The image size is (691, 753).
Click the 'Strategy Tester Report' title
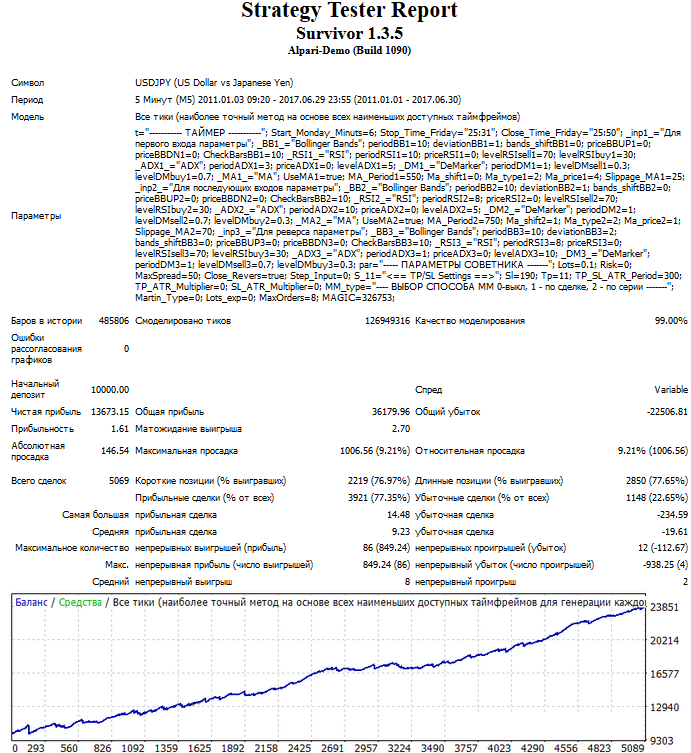click(349, 11)
